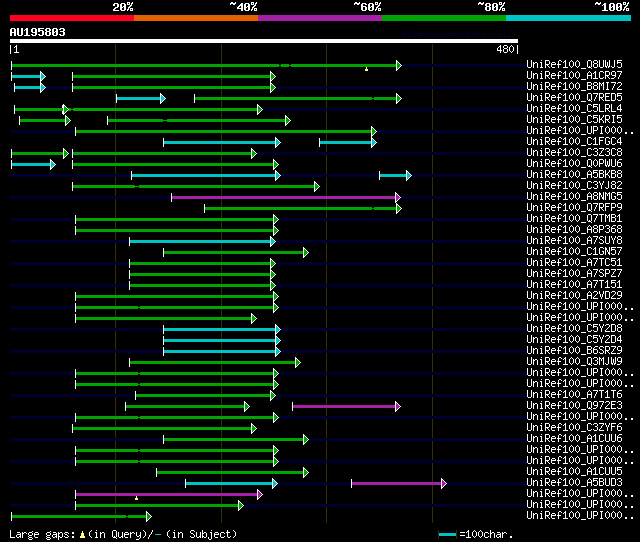Click the UniRef100_A7SUY8 label
The image size is (640, 542).
(574, 240)
